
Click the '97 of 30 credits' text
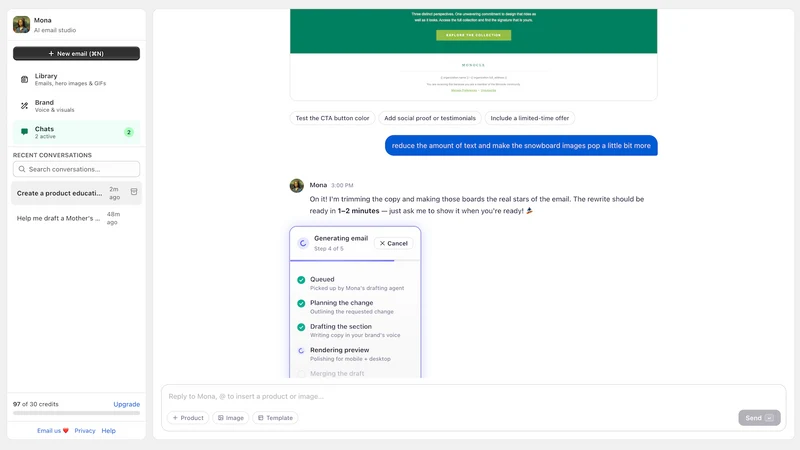coord(36,404)
